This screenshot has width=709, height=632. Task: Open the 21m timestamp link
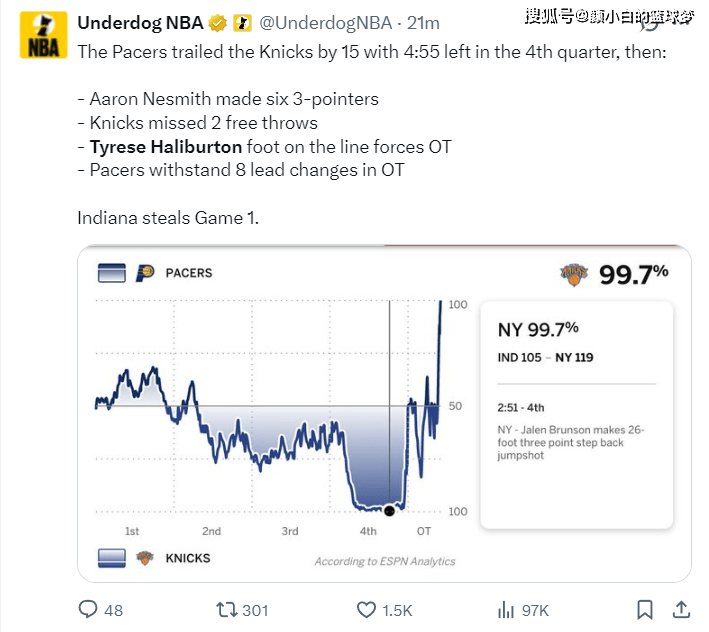[x=423, y=23]
